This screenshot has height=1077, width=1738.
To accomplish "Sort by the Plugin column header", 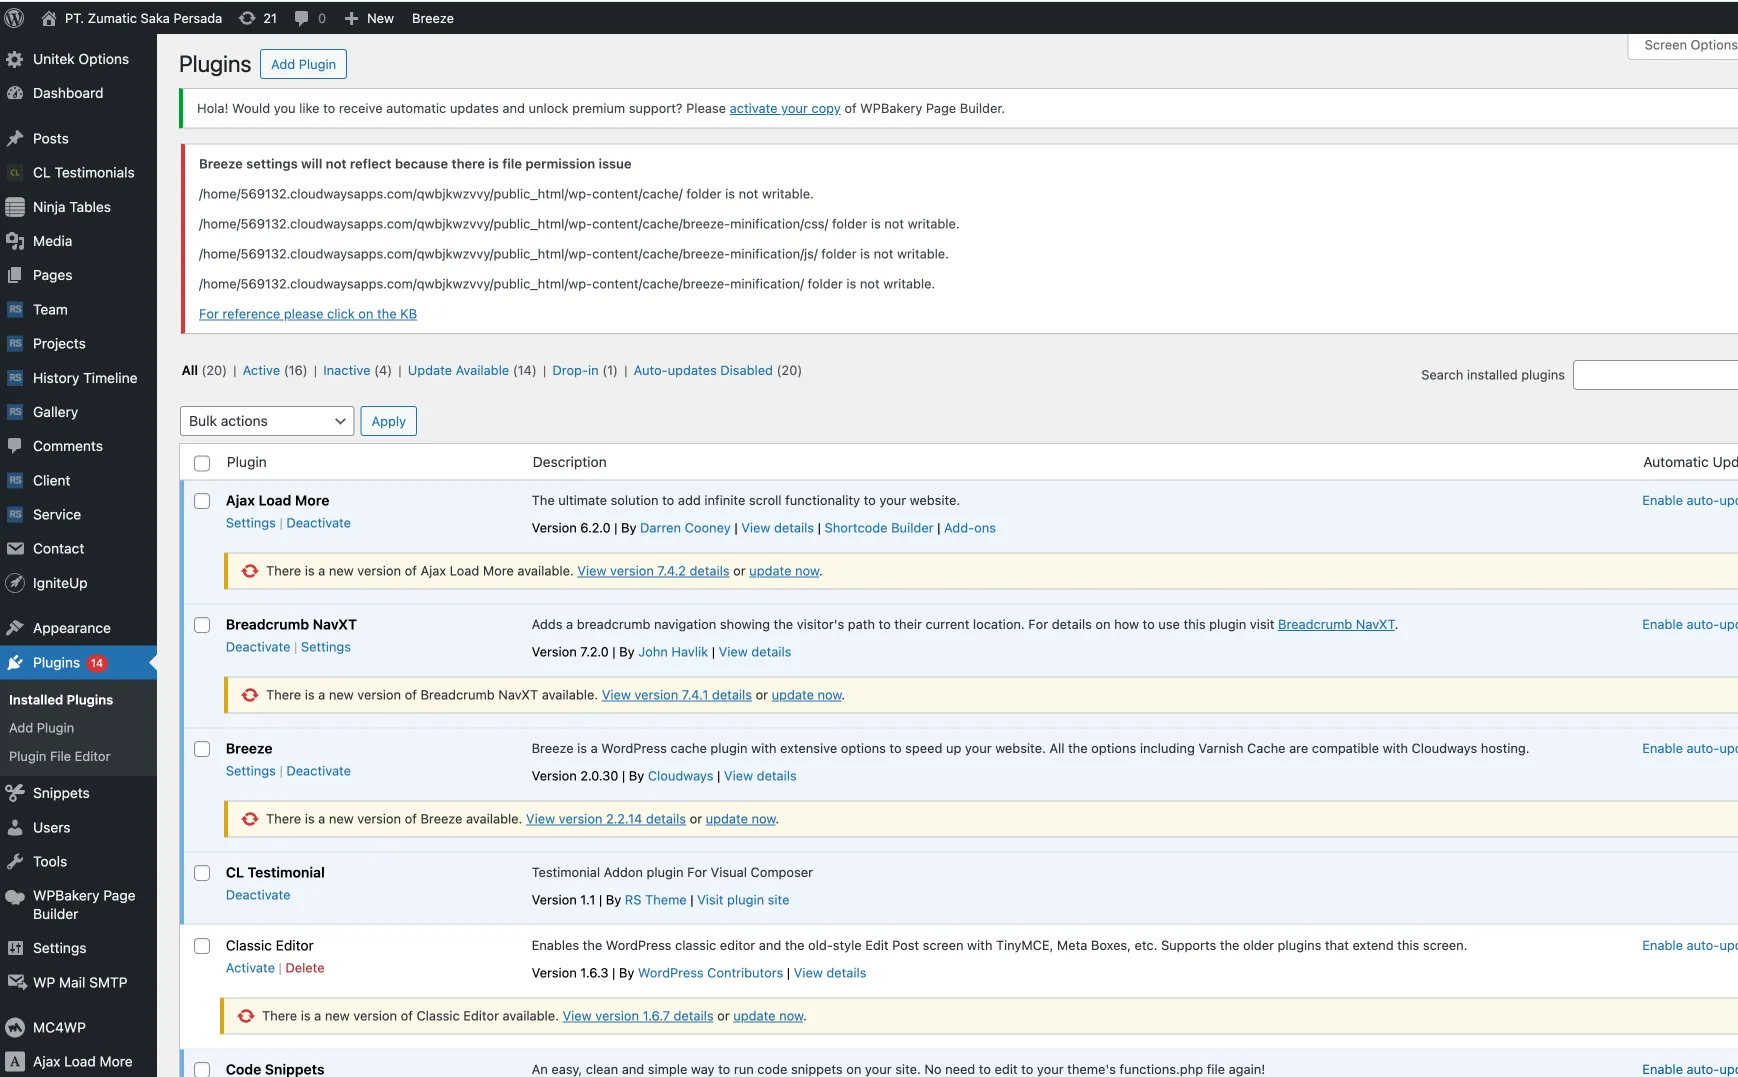I will [246, 462].
